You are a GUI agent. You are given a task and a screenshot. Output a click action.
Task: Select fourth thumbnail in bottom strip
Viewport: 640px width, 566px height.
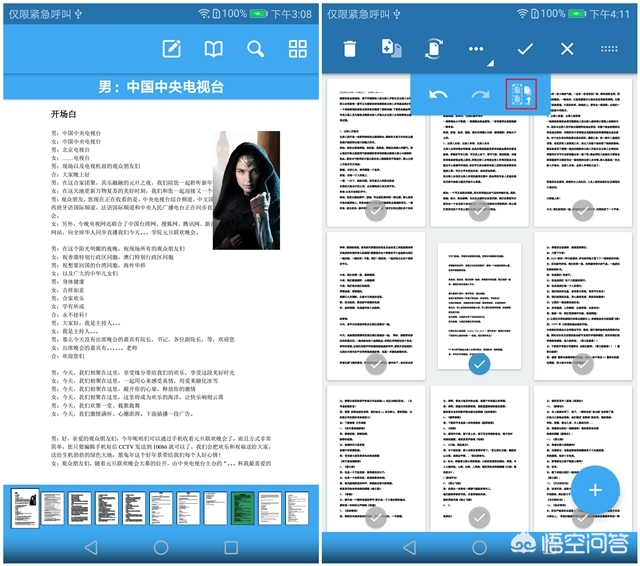pyautogui.click(x=107, y=508)
